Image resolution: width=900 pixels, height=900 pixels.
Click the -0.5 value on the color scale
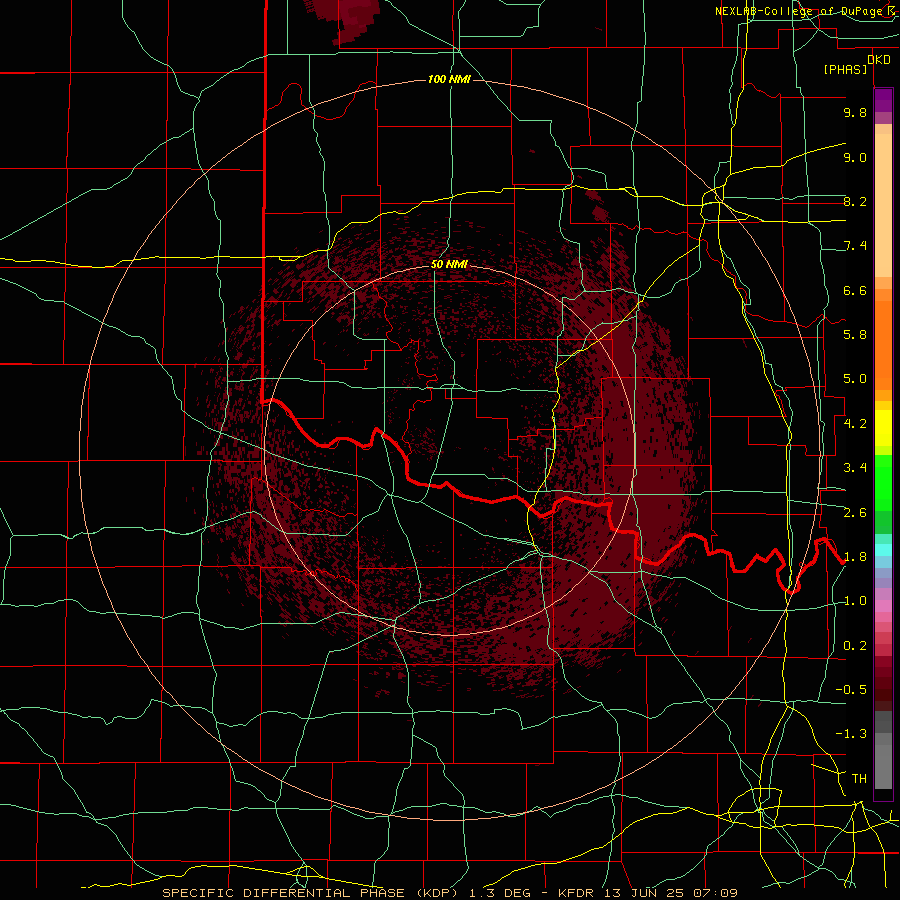[x=851, y=690]
